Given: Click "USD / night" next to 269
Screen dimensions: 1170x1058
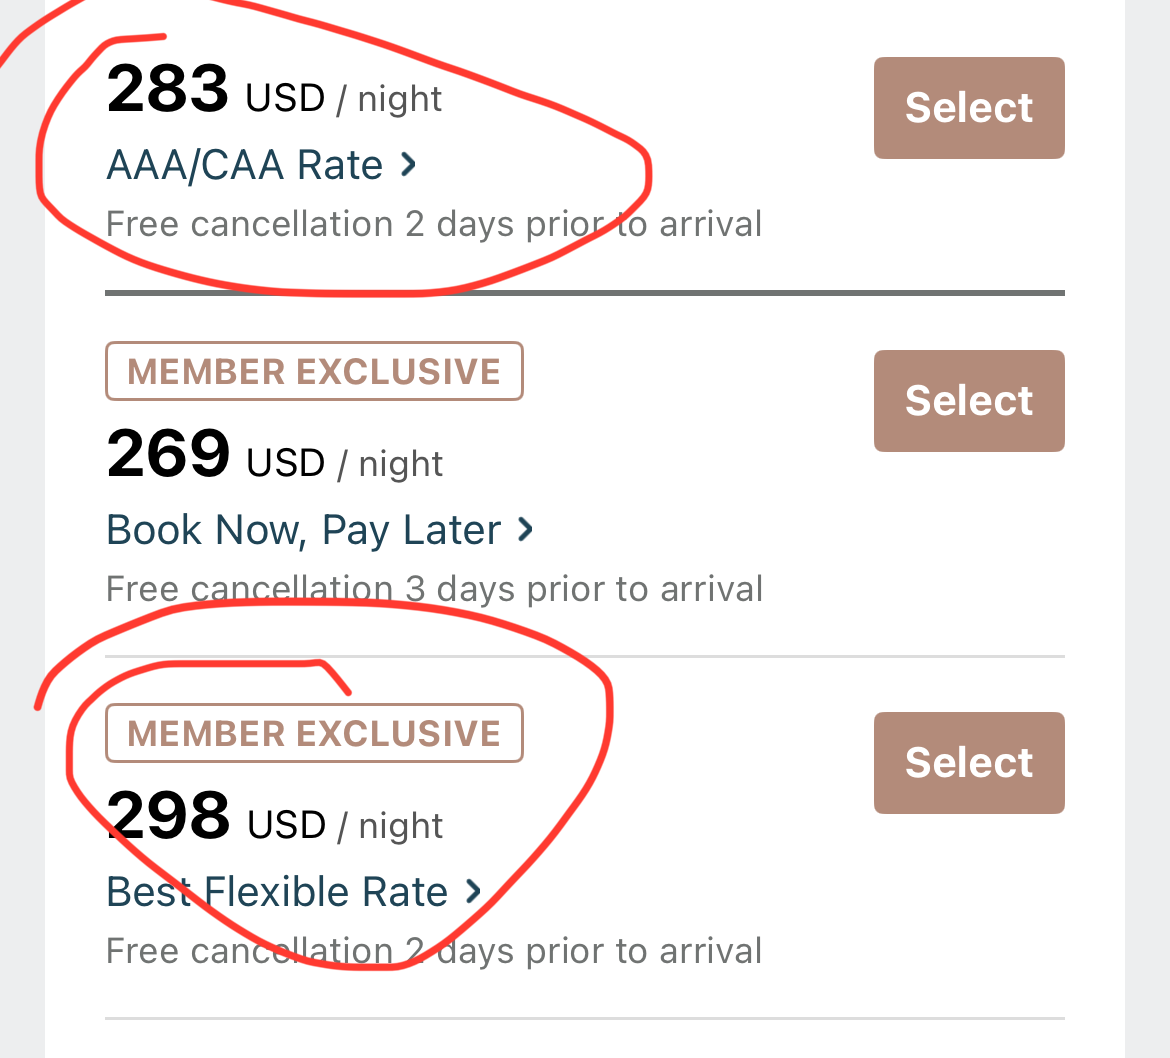Looking at the screenshot, I should pyautogui.click(x=344, y=464).
